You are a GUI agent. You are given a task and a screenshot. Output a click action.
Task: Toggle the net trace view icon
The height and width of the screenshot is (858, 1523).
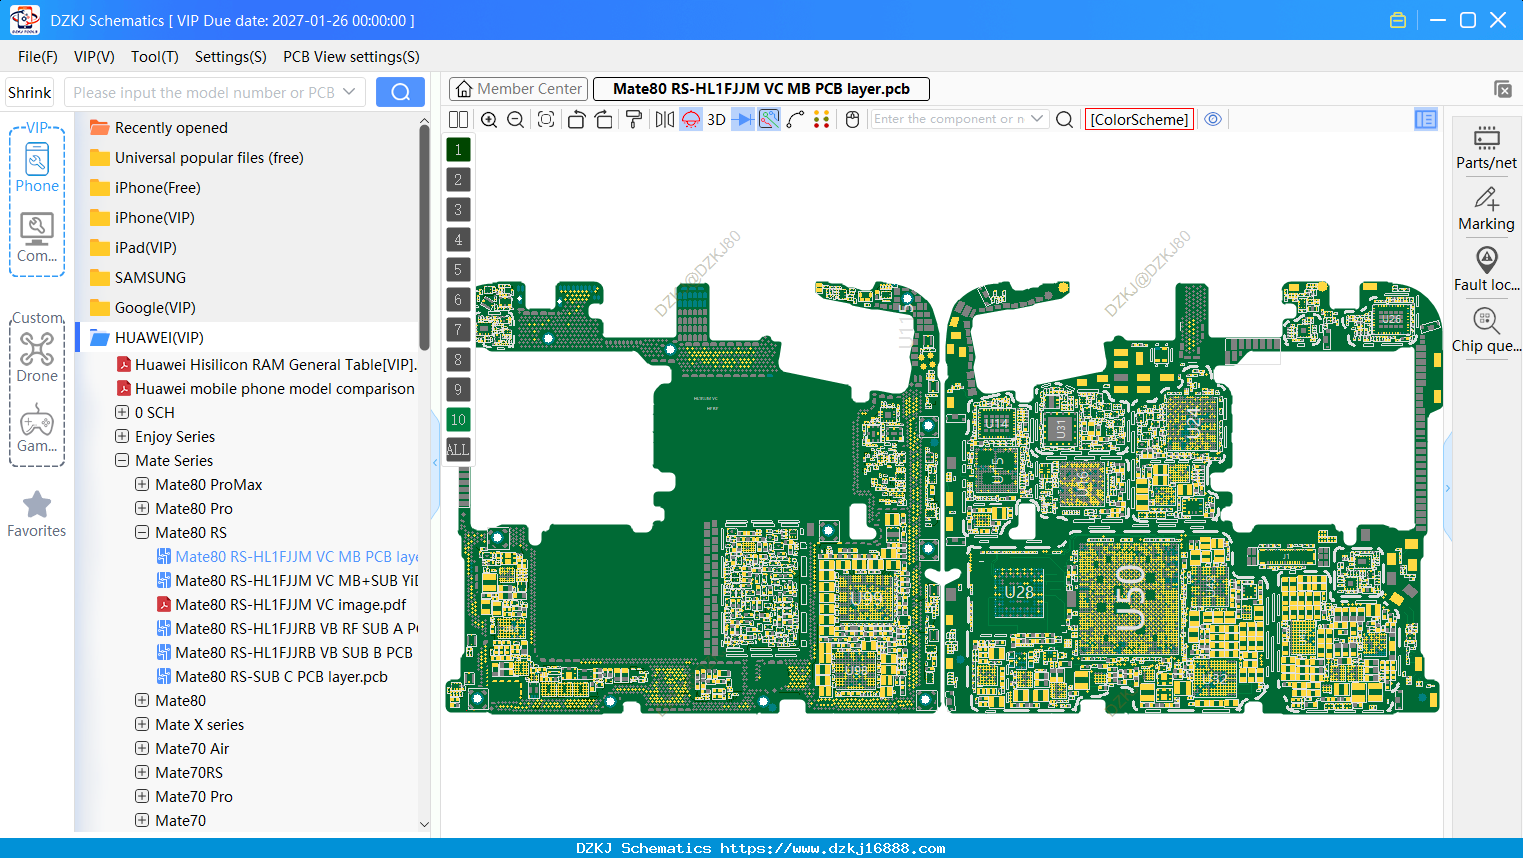click(769, 119)
